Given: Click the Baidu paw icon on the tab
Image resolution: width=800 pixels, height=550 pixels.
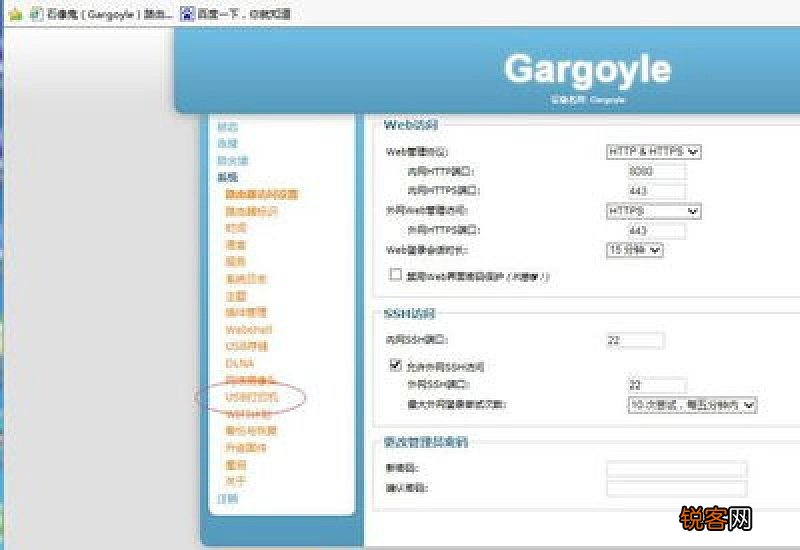Looking at the screenshot, I should [187, 14].
